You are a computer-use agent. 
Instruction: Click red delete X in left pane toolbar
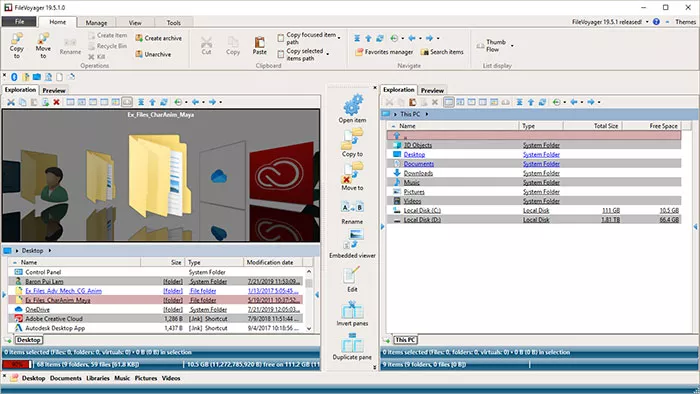(56, 102)
